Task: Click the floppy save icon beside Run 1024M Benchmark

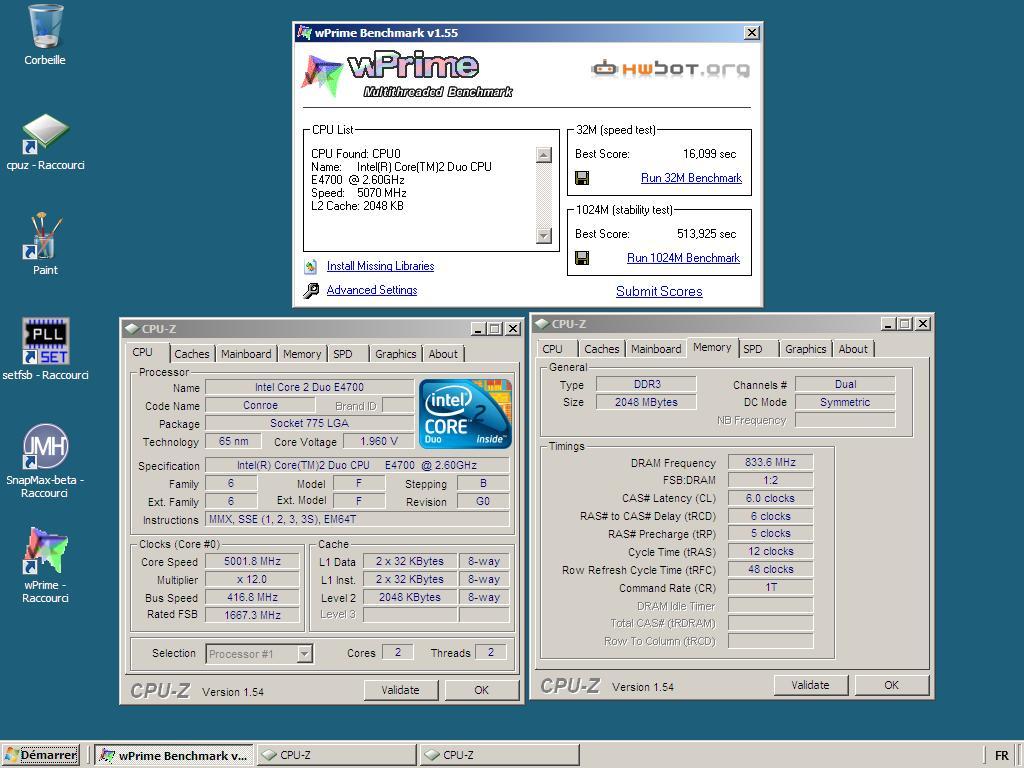Action: tap(582, 258)
